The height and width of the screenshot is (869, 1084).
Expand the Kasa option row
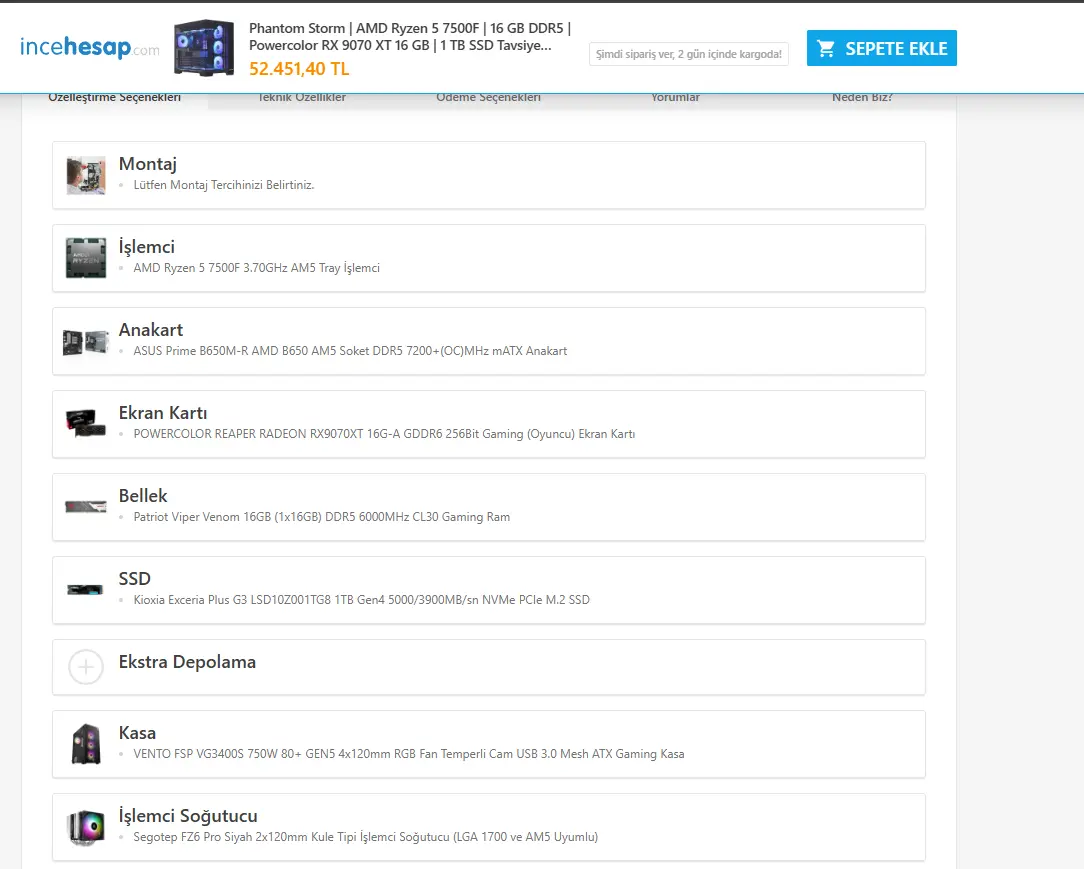click(x=489, y=744)
